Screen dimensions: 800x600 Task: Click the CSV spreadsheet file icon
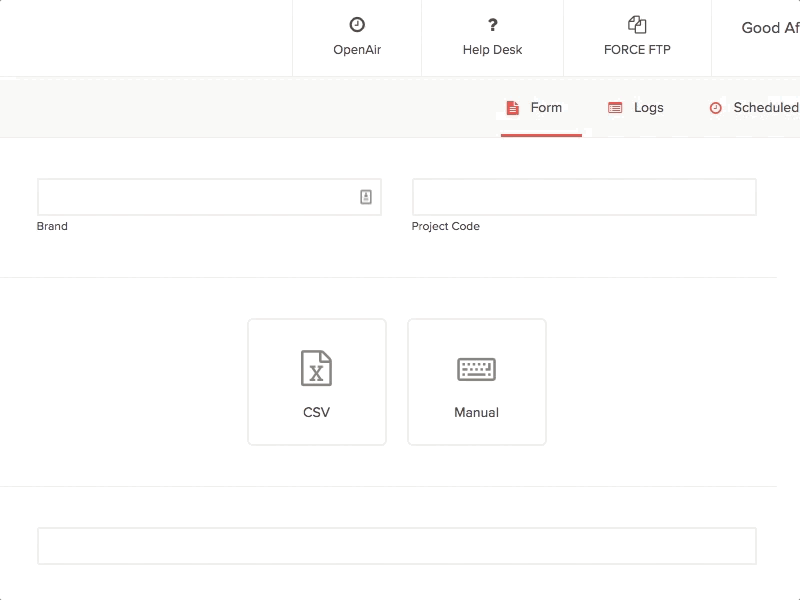tap(316, 368)
